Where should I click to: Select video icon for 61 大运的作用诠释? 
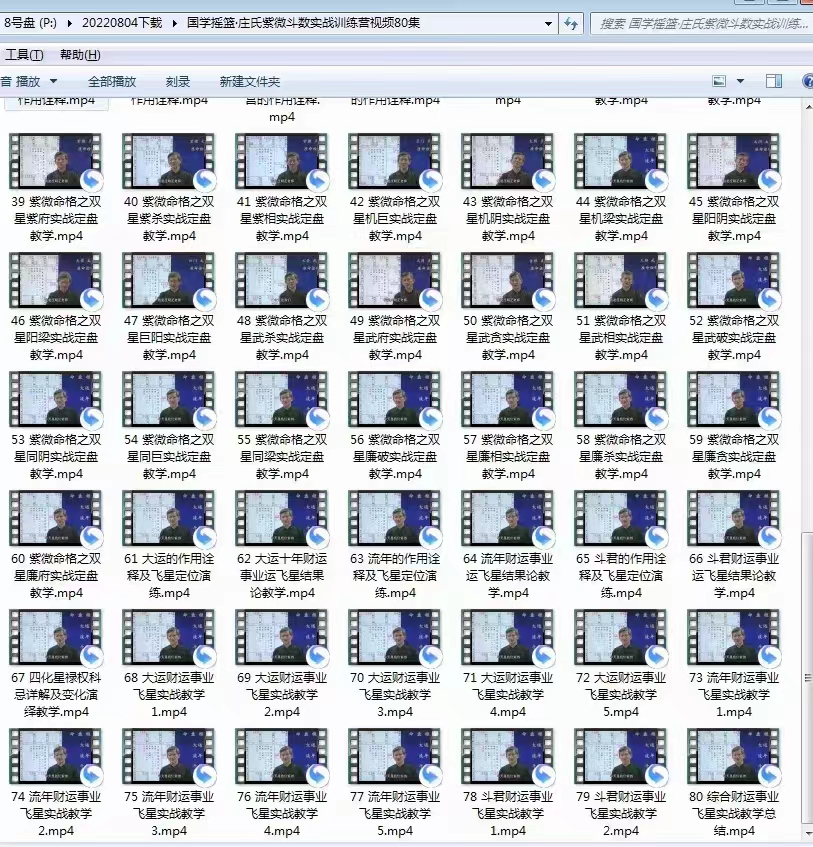click(169, 518)
